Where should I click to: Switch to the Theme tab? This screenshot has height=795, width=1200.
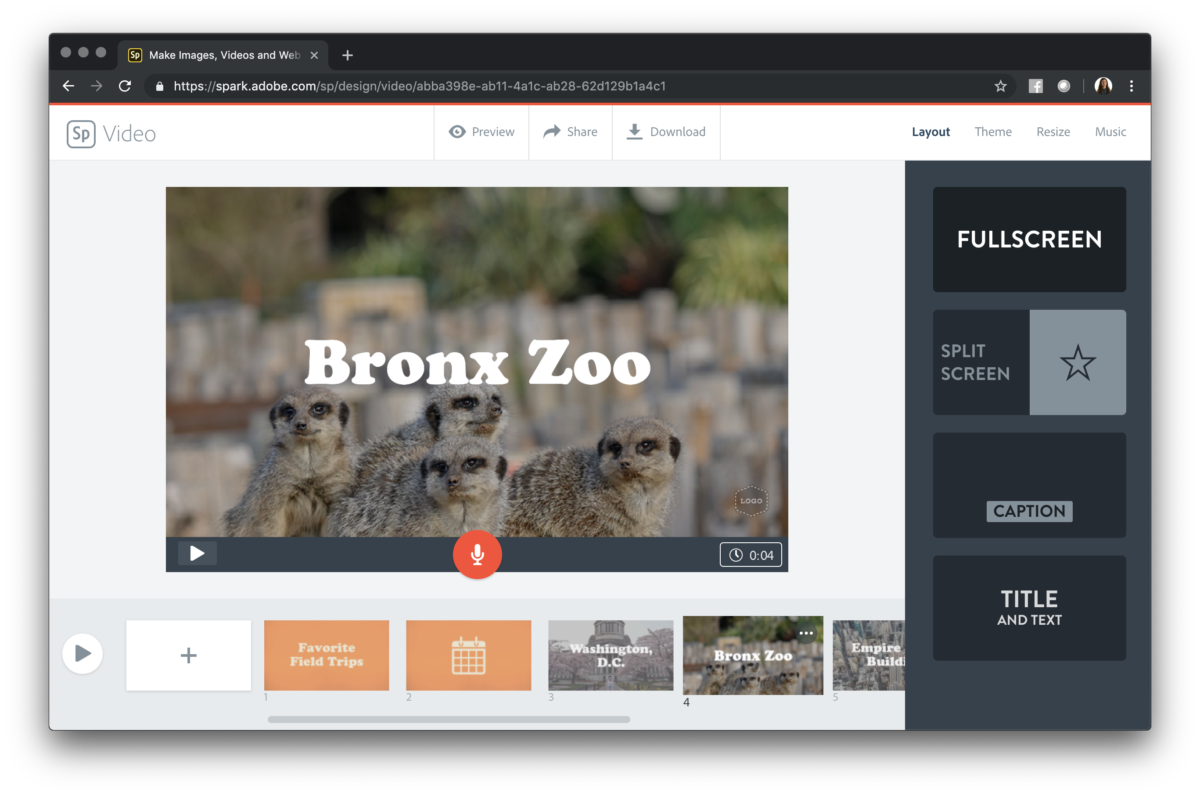(992, 131)
